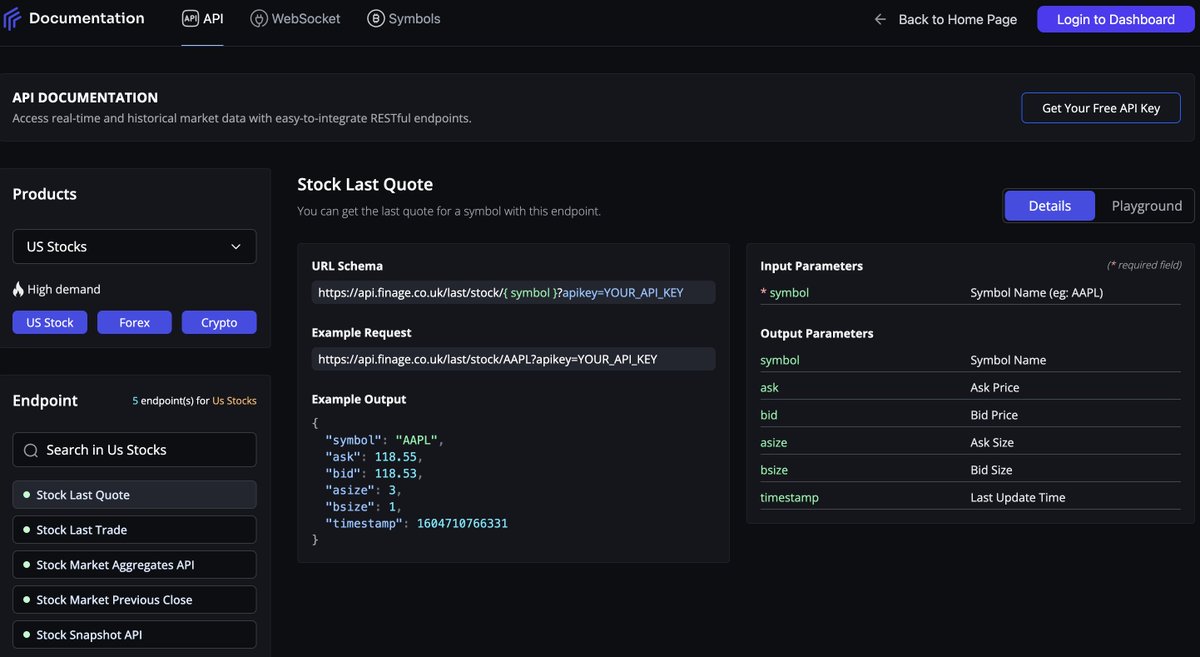Click the Documentation title text
This screenshot has height=657, width=1200.
[87, 18]
